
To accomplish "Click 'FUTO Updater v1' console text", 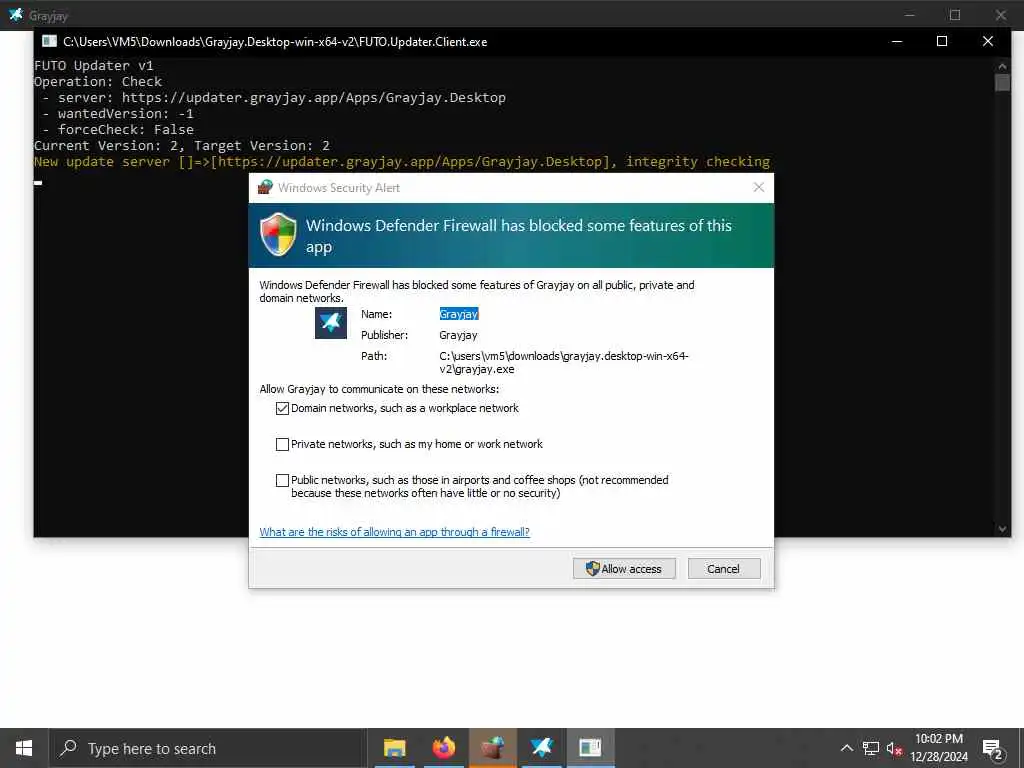I will [x=93, y=65].
